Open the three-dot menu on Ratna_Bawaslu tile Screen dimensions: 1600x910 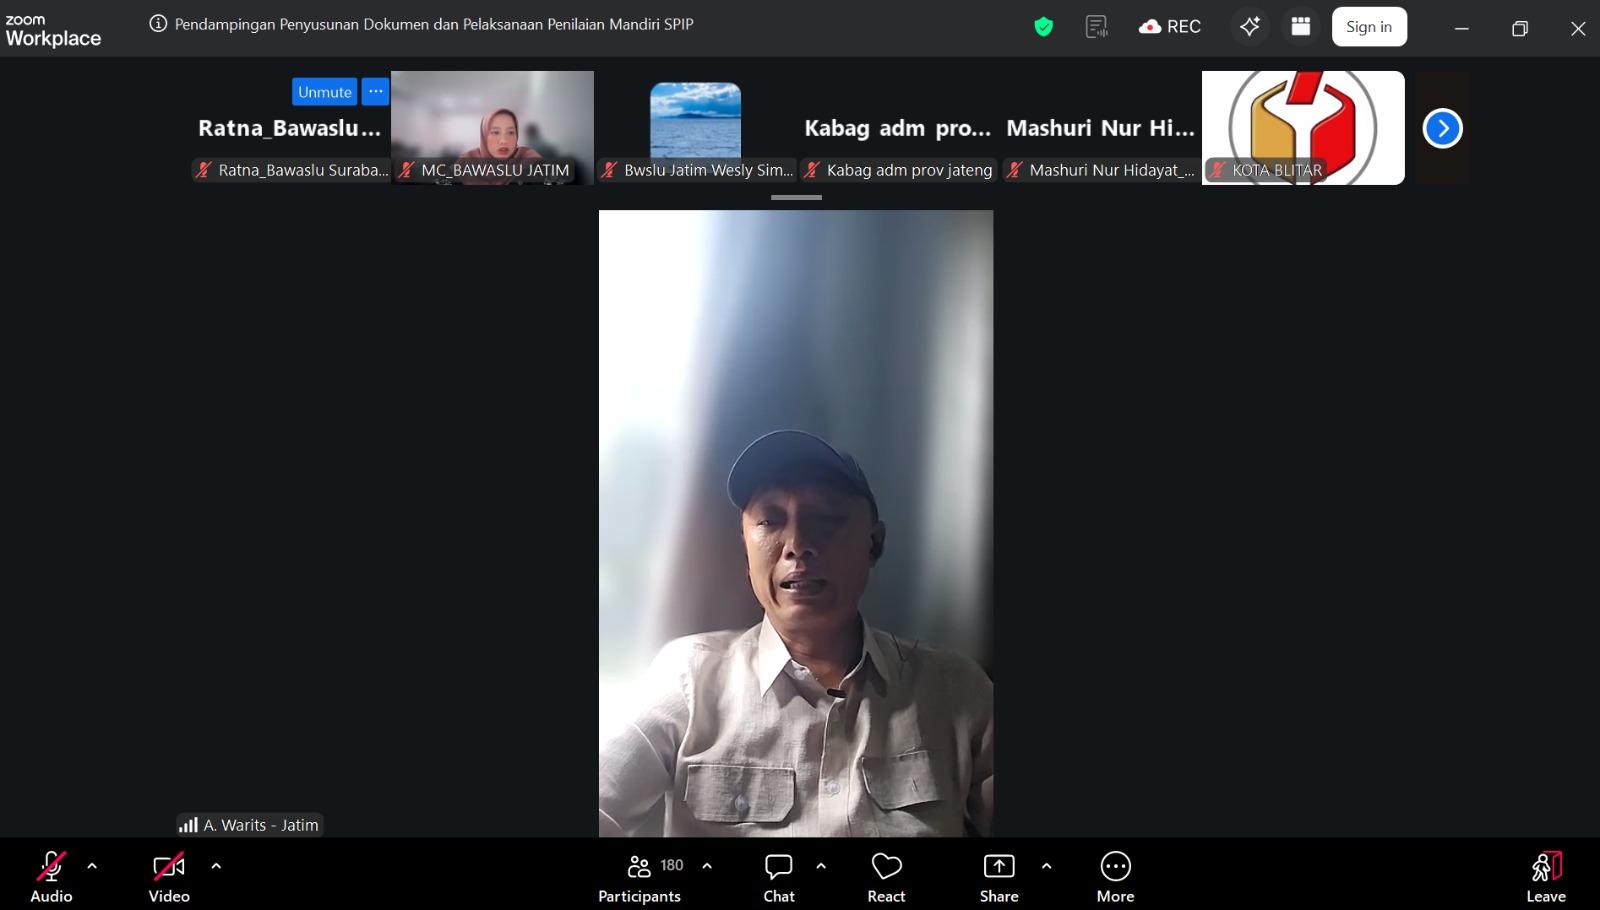[375, 92]
